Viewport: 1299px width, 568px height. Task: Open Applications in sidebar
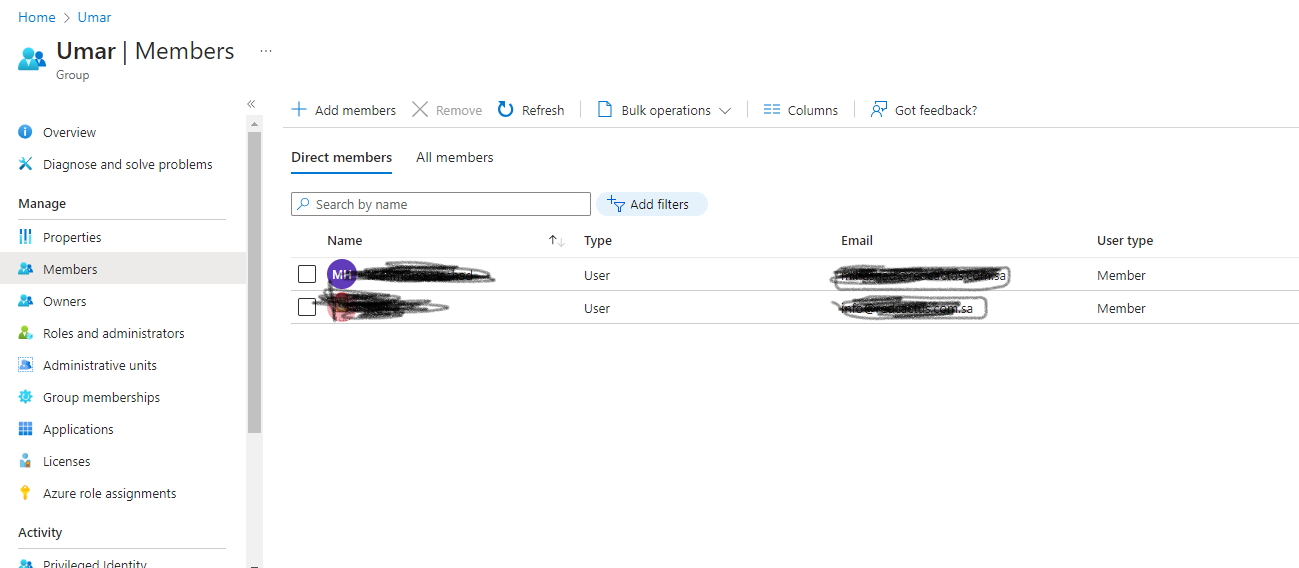(x=78, y=429)
